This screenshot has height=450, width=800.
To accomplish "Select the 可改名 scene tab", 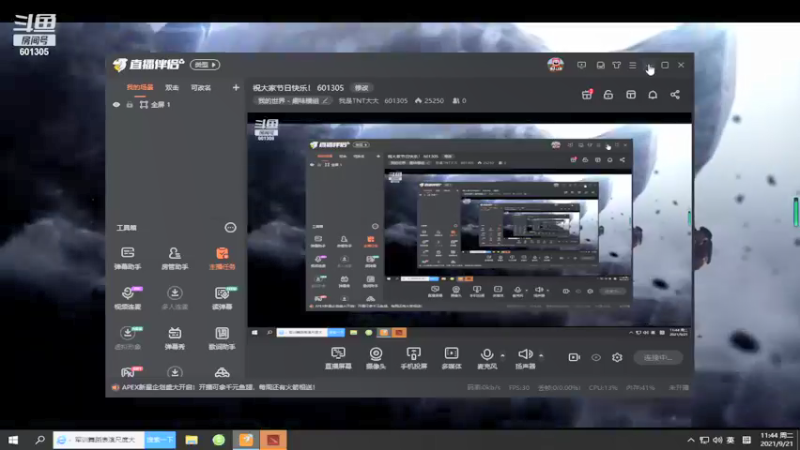I will pos(201,88).
